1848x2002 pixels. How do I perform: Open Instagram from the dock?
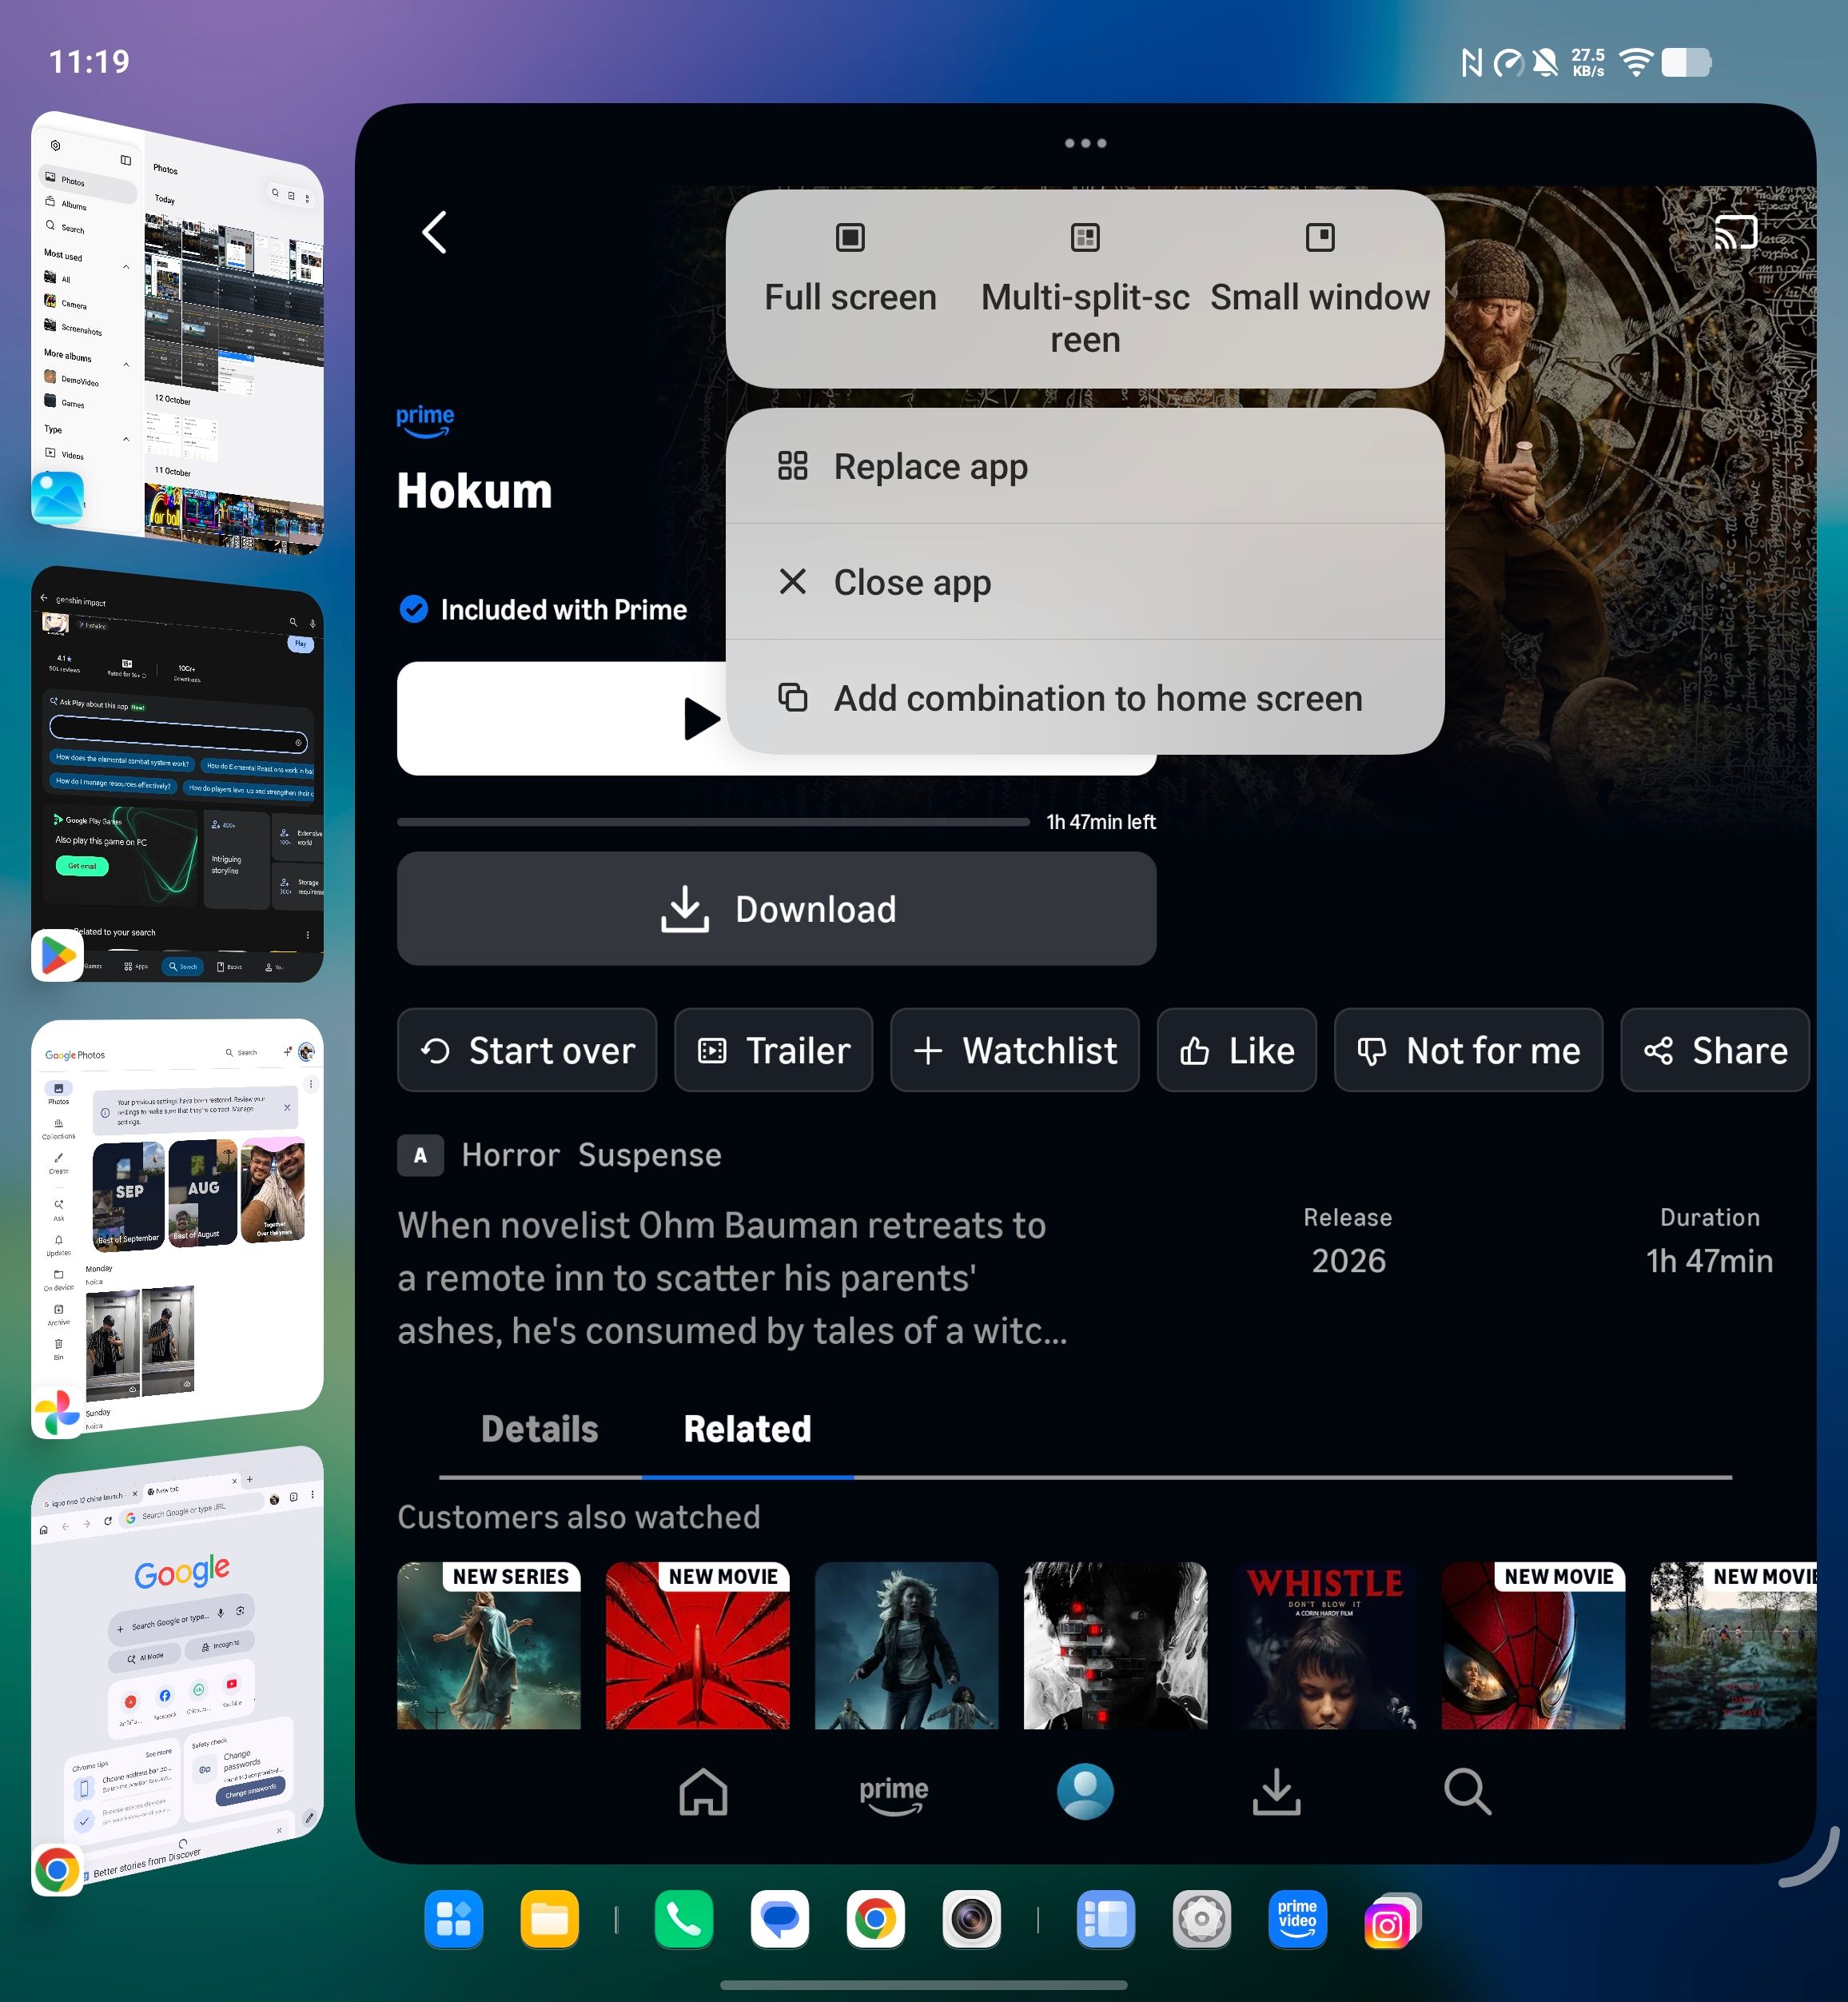(x=1392, y=1921)
